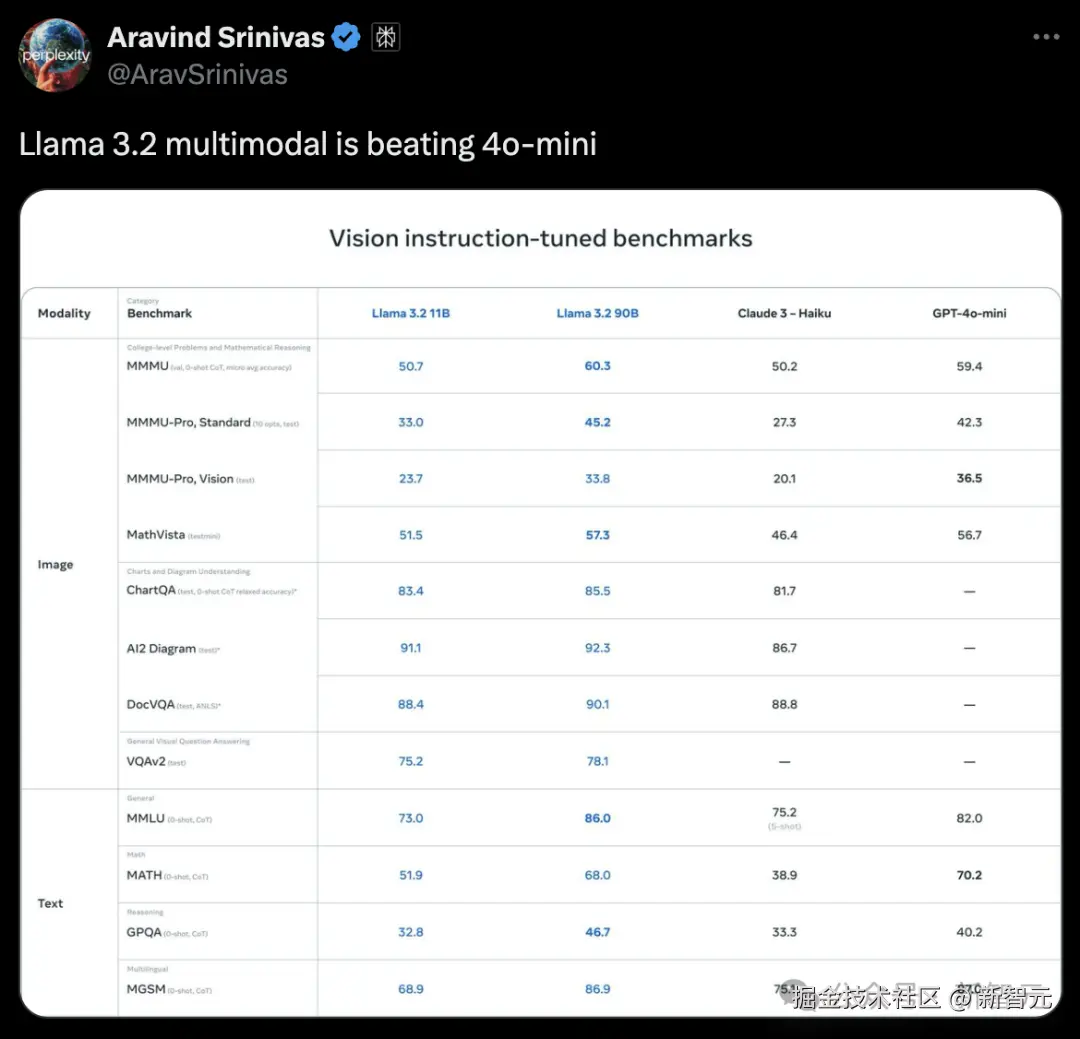Viewport: 1080px width, 1039px height.
Task: Click the Llama 3.2 11B column header
Action: click(x=411, y=313)
